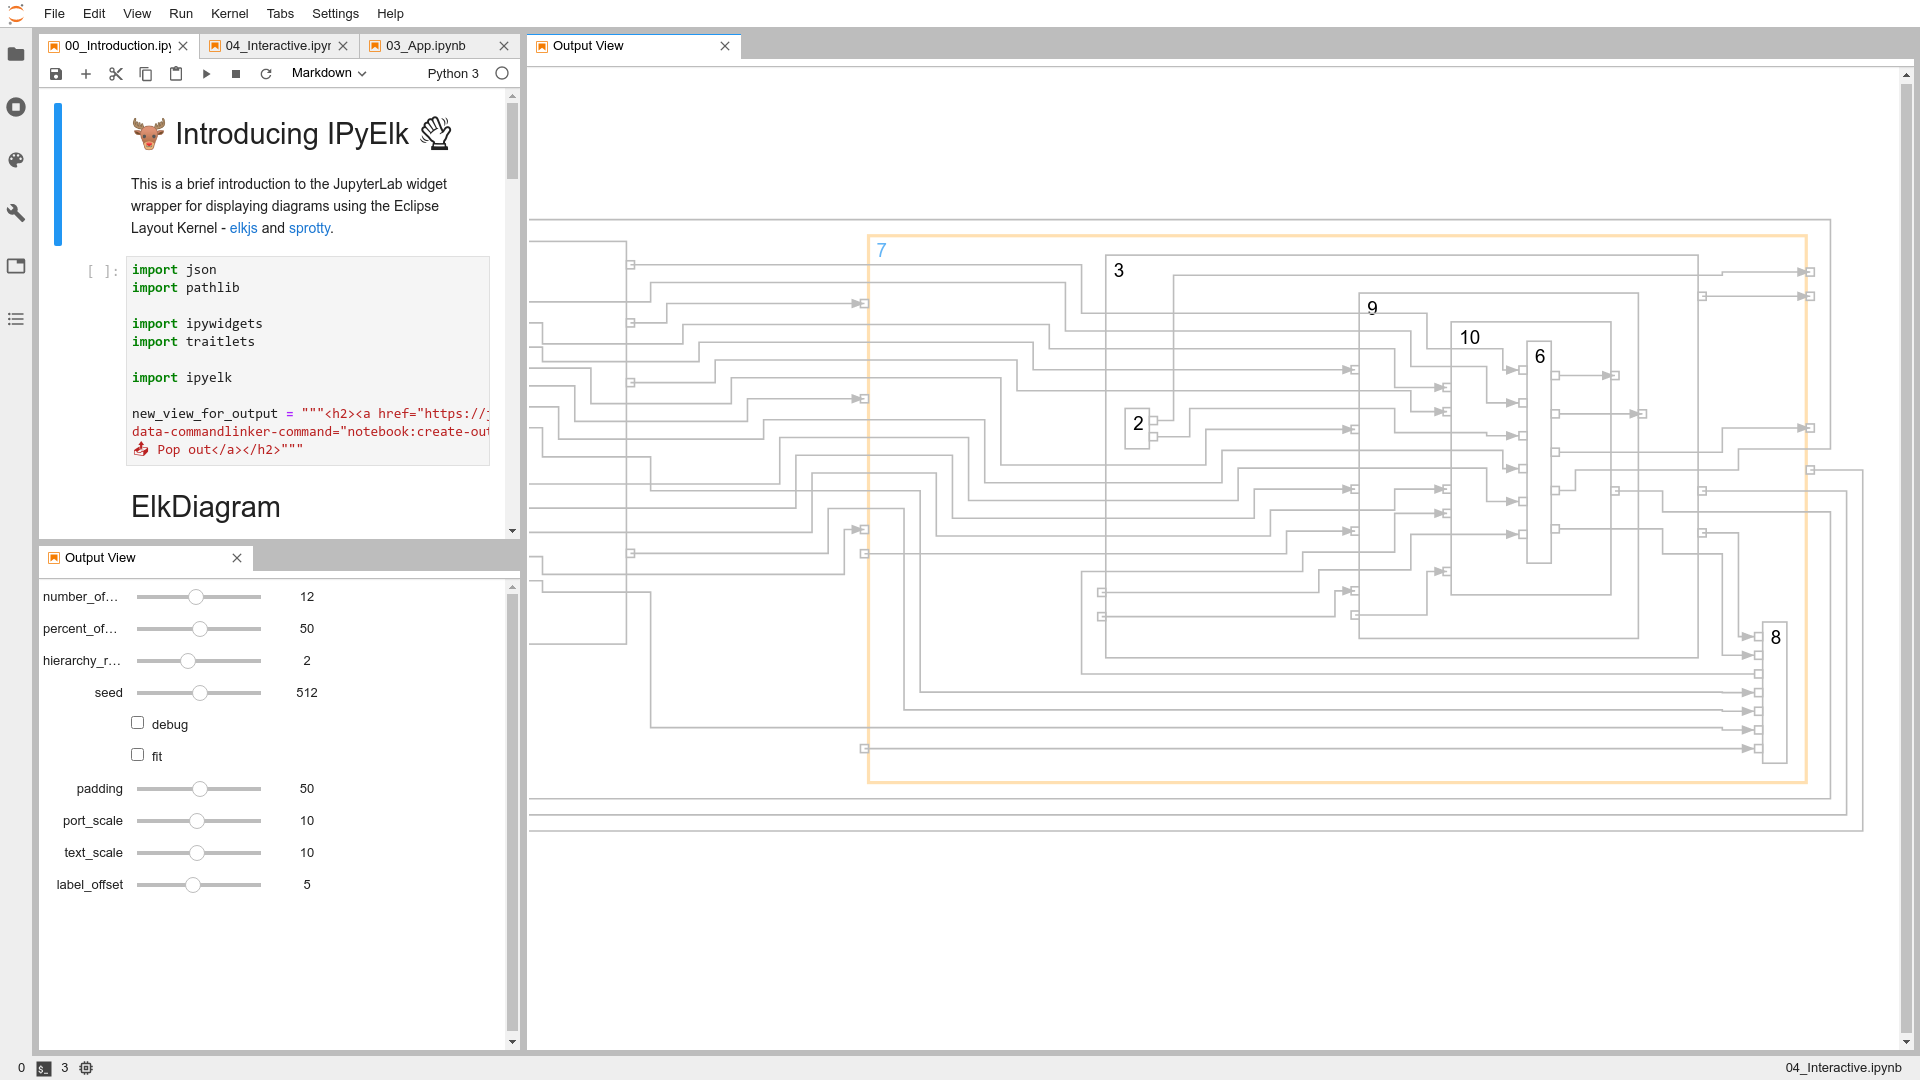
Task: Click the ElkDiagram heading
Action: click(x=205, y=507)
